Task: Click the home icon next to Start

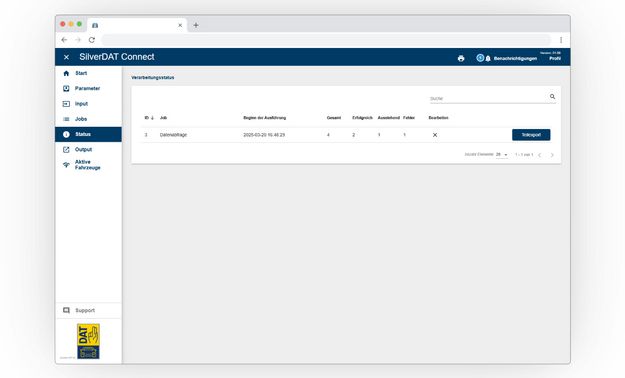Action: click(x=66, y=73)
